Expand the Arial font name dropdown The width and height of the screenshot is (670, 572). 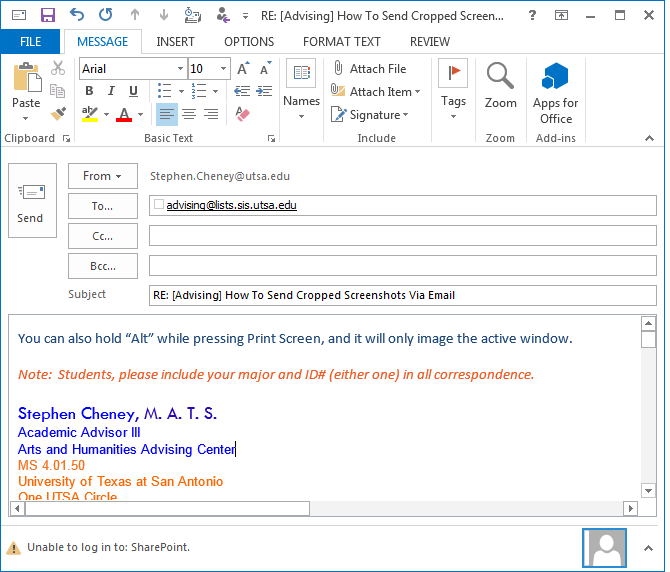[x=180, y=69]
